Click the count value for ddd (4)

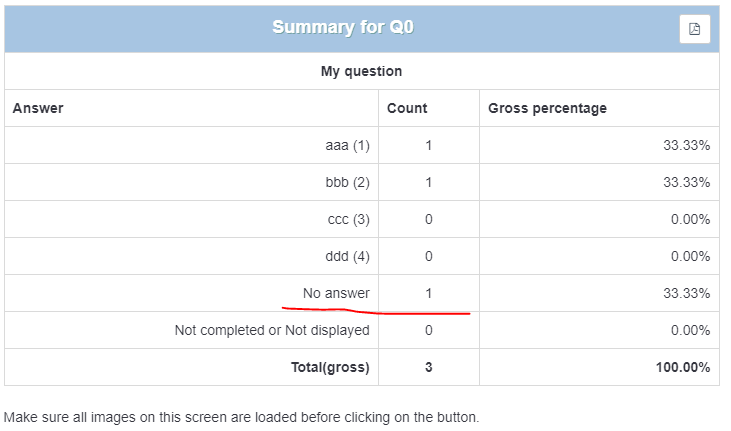click(428, 256)
